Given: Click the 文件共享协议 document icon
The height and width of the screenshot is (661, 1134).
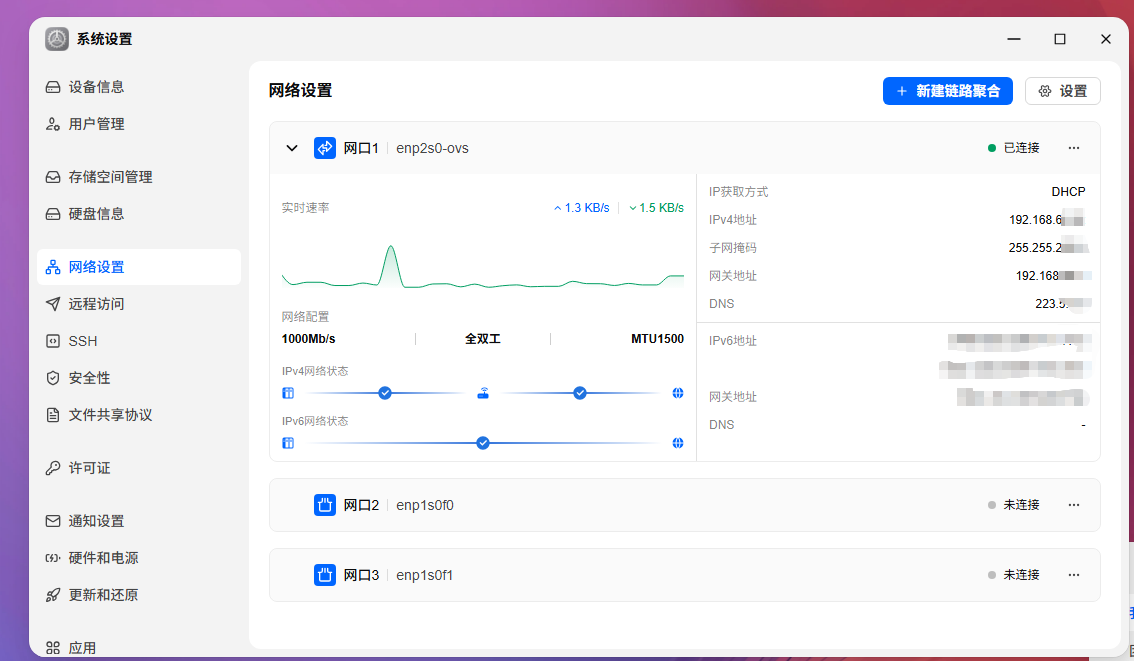Looking at the screenshot, I should pyautogui.click(x=53, y=414).
